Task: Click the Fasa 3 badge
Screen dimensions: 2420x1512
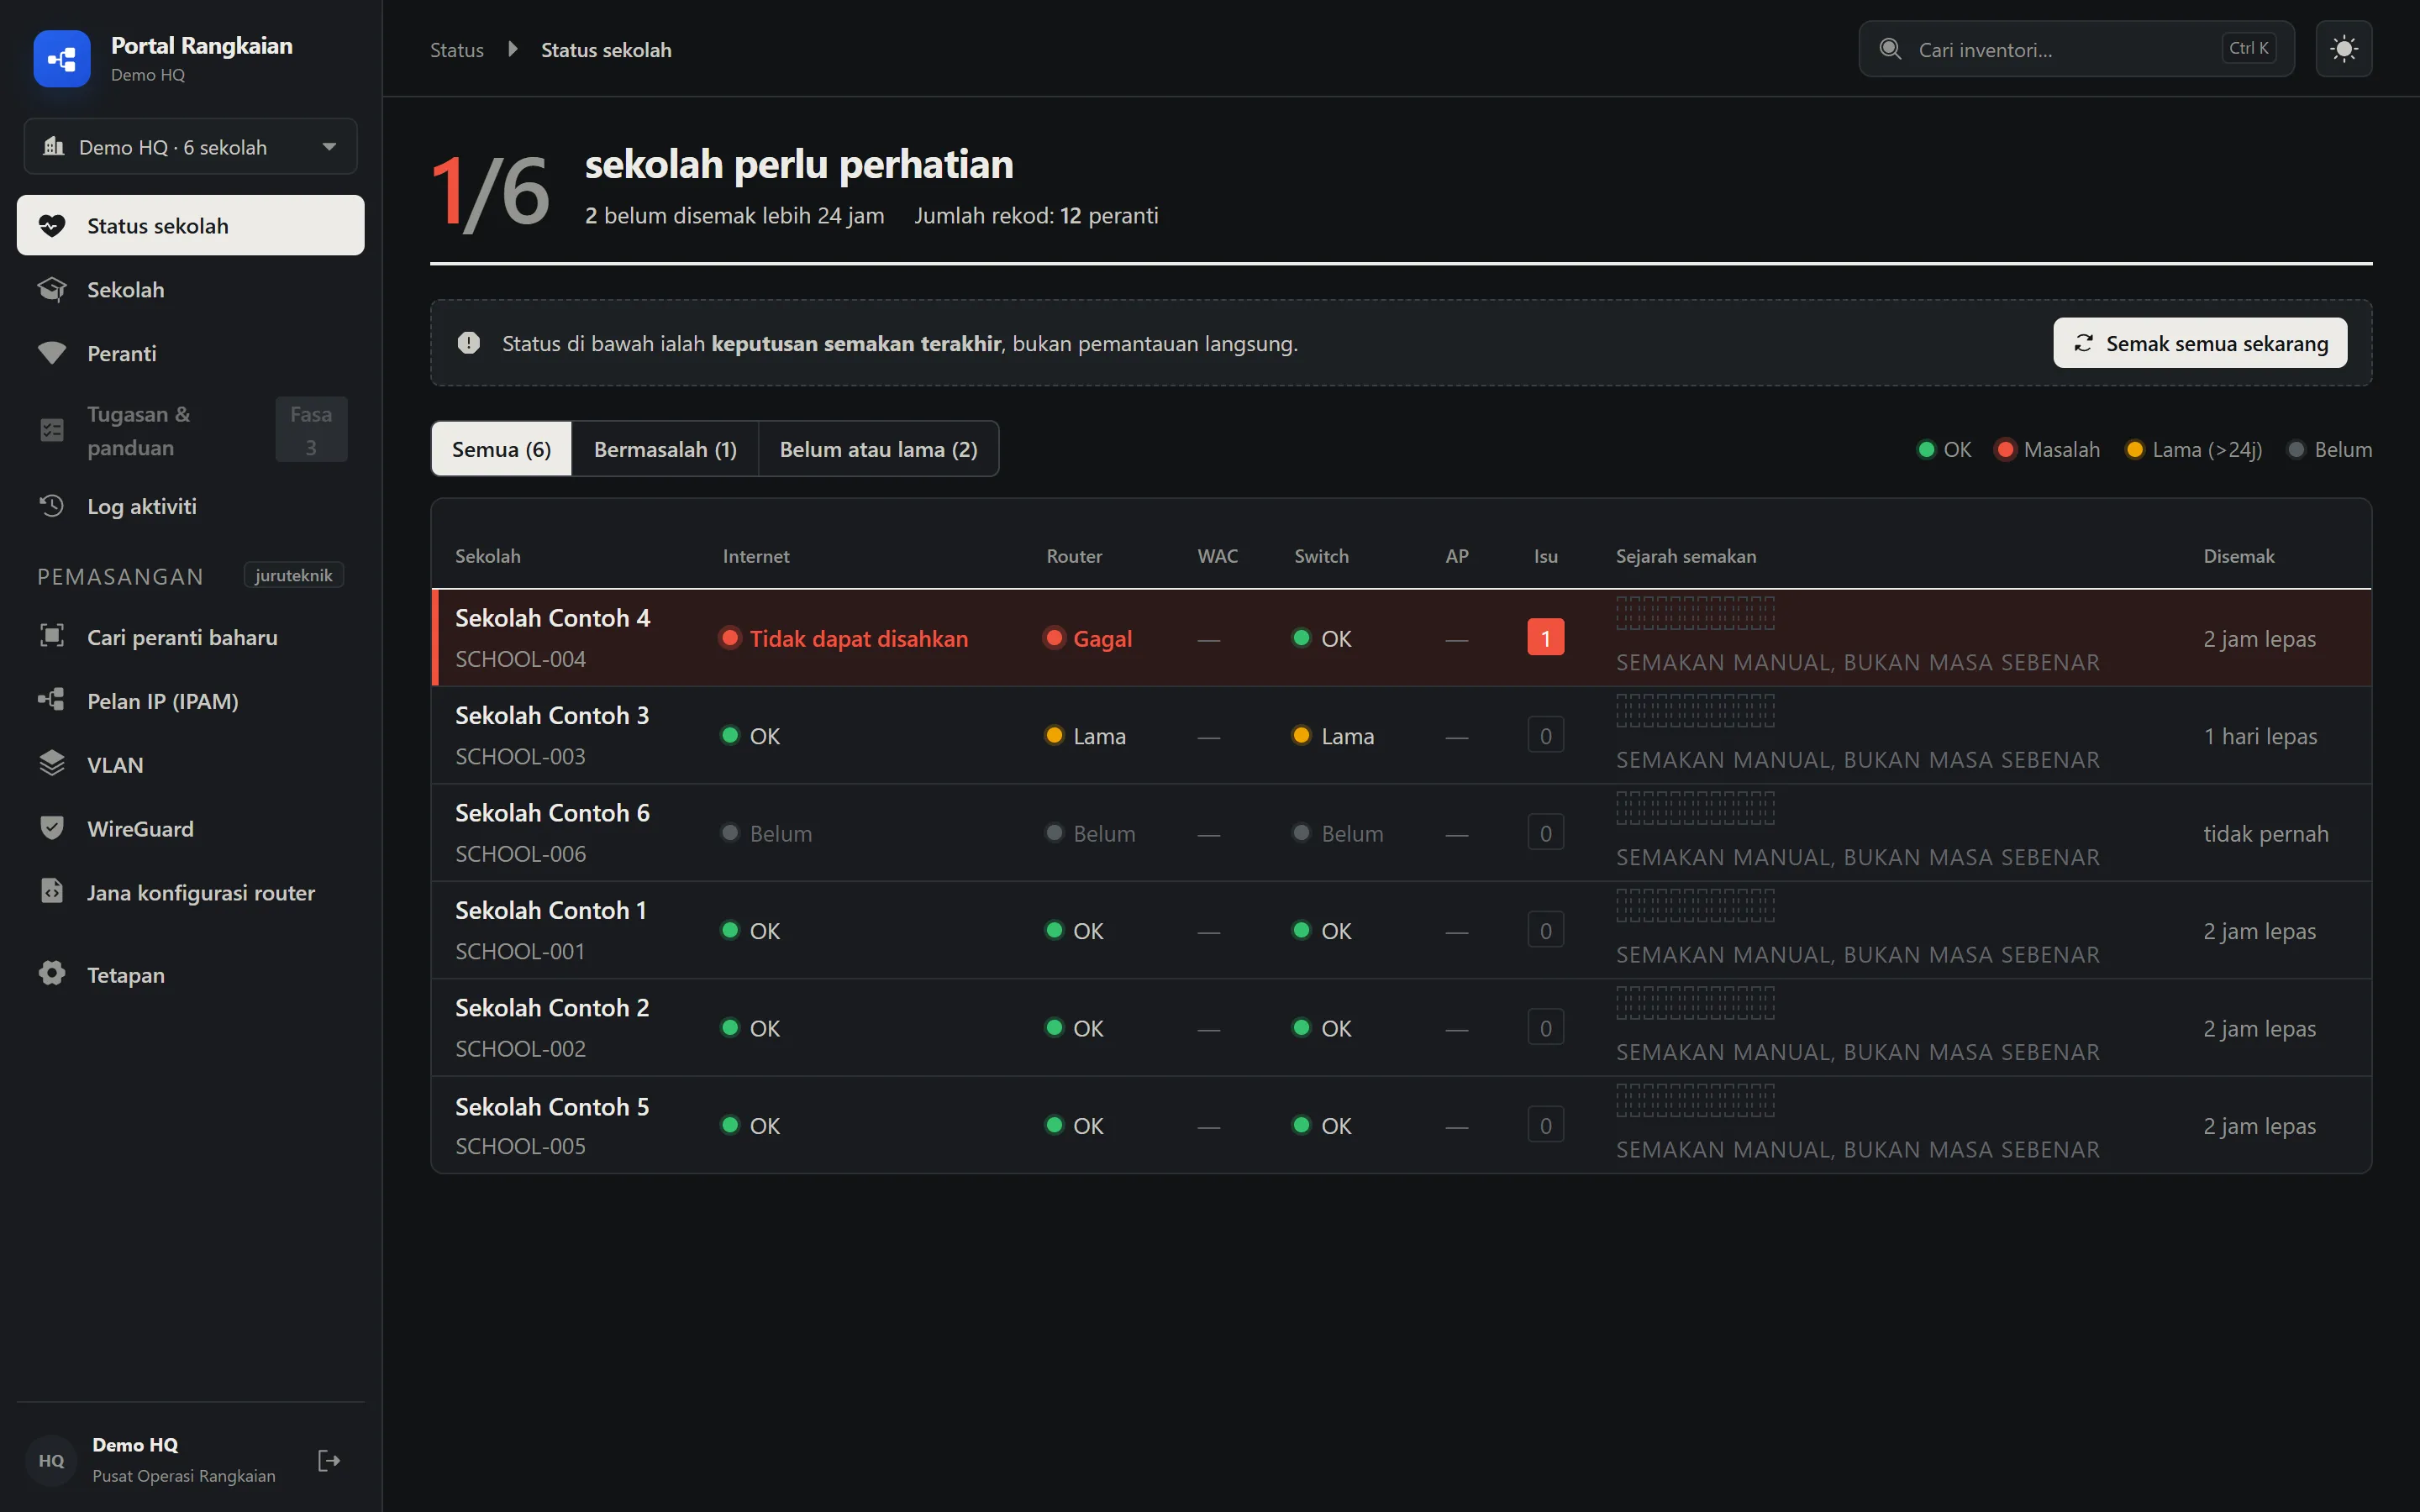Action: tap(311, 430)
